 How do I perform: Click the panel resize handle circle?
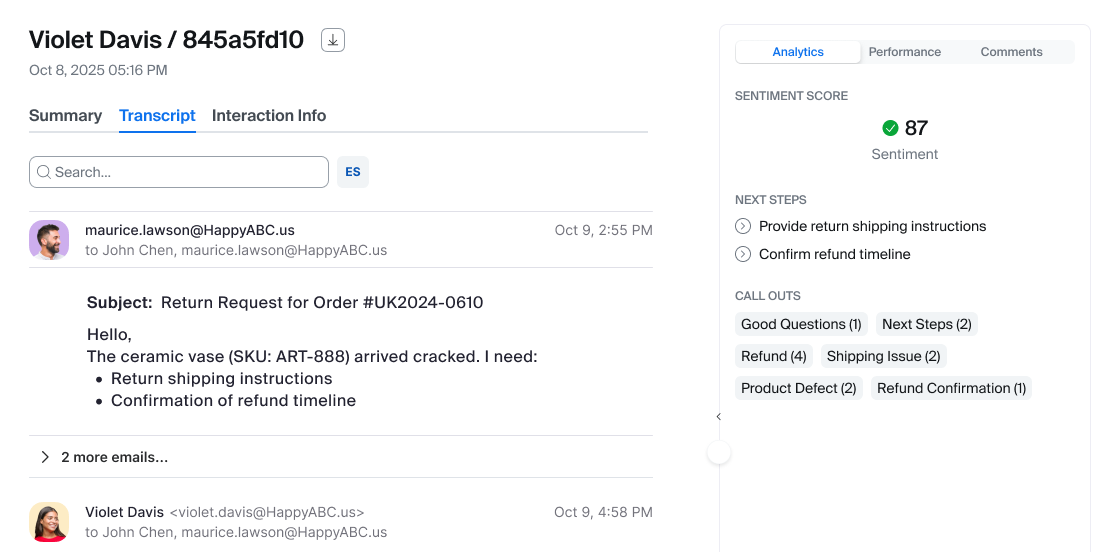click(x=719, y=453)
